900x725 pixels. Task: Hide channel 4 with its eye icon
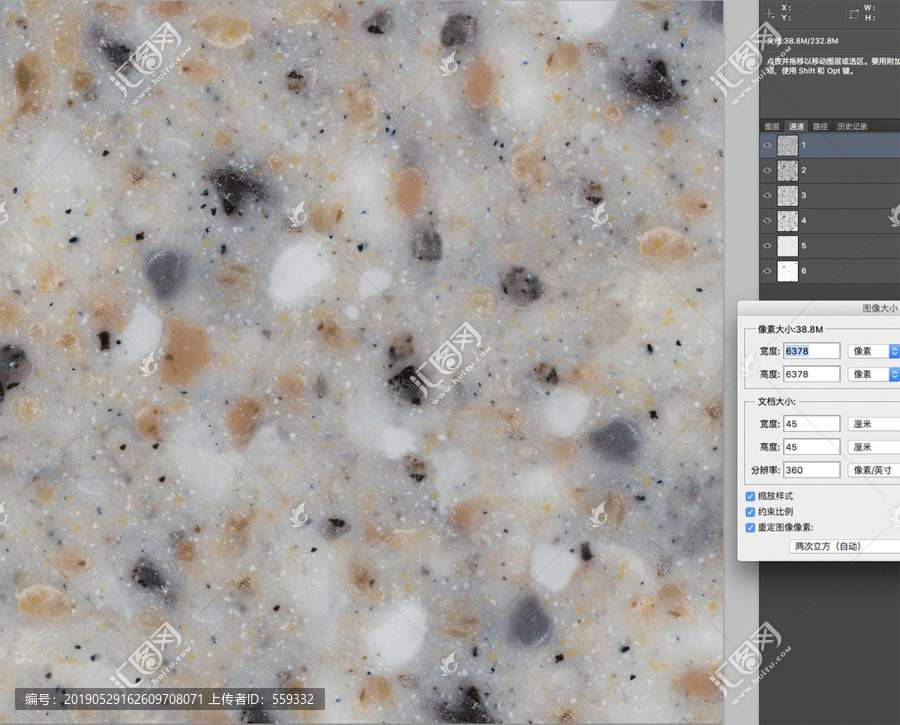coord(767,220)
